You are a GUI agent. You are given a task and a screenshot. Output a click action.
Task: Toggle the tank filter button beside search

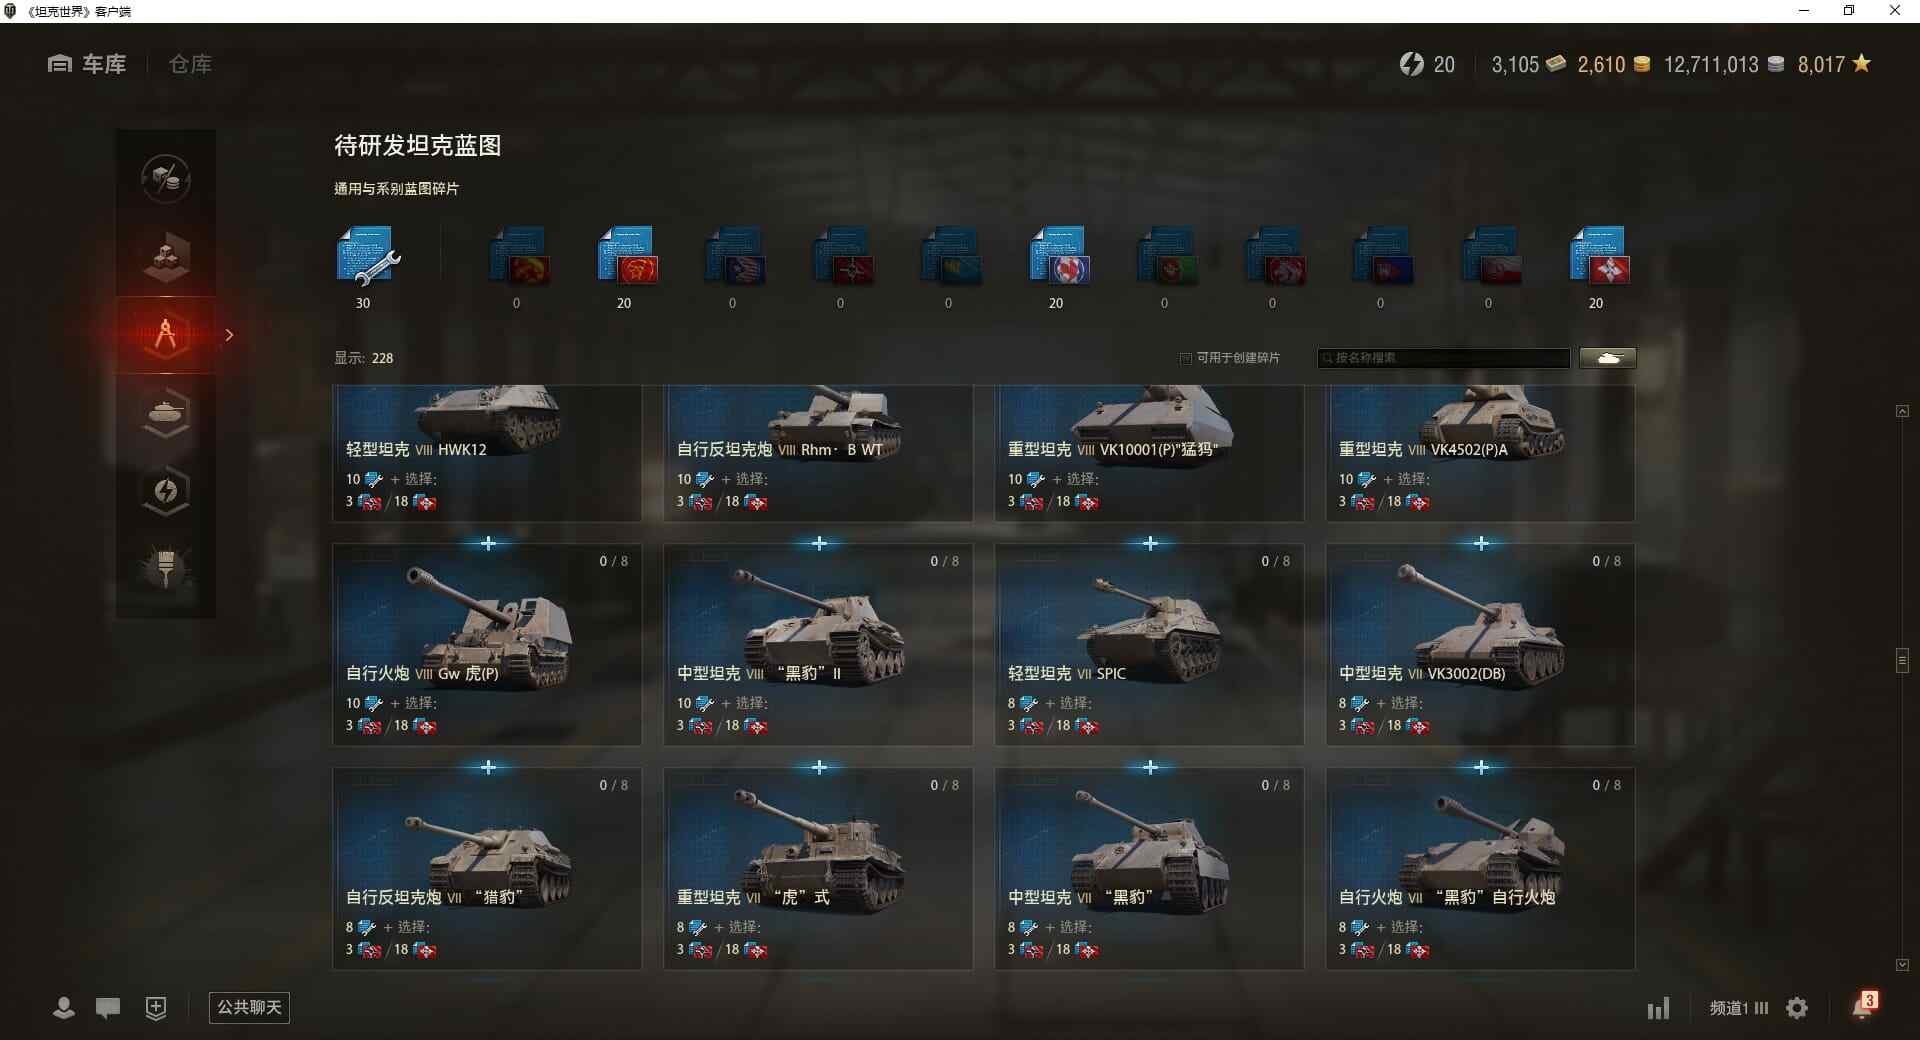(x=1608, y=358)
